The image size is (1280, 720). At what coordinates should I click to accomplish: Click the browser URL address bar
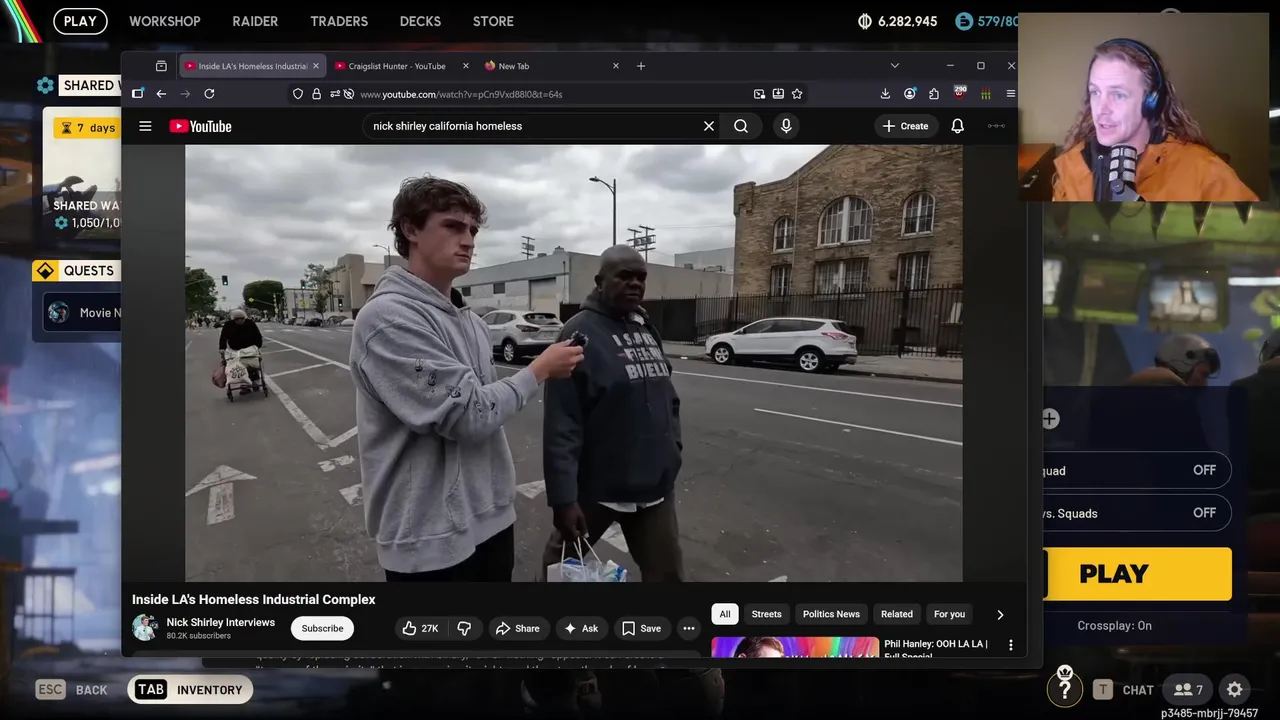550,94
